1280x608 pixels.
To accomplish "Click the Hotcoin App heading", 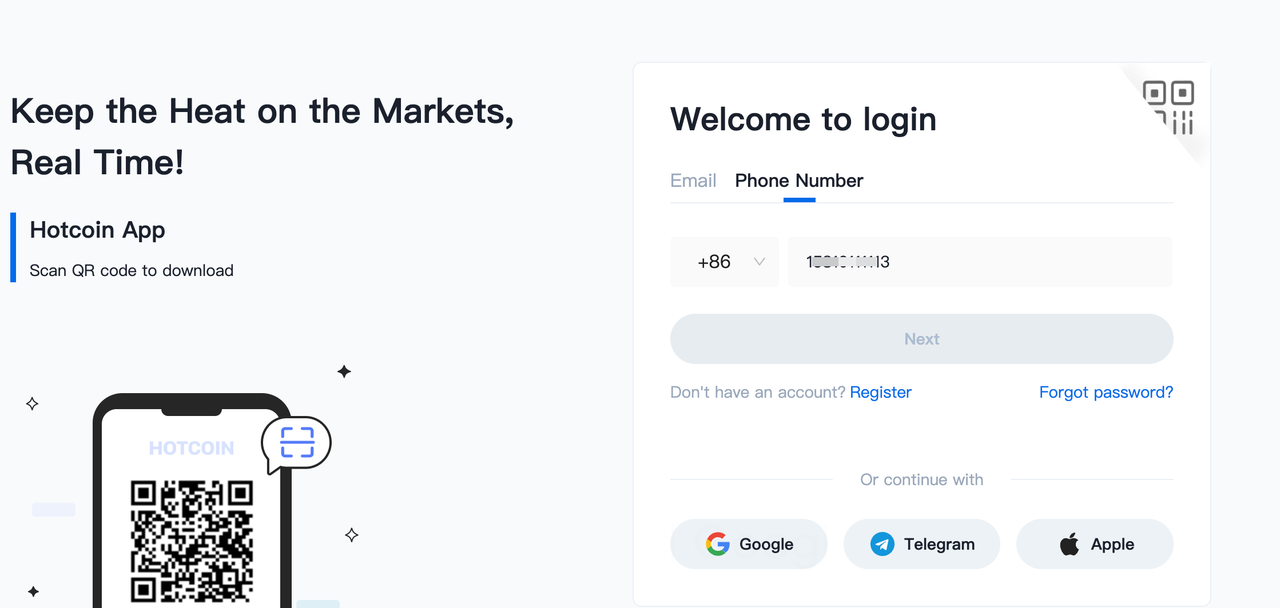I will (97, 230).
